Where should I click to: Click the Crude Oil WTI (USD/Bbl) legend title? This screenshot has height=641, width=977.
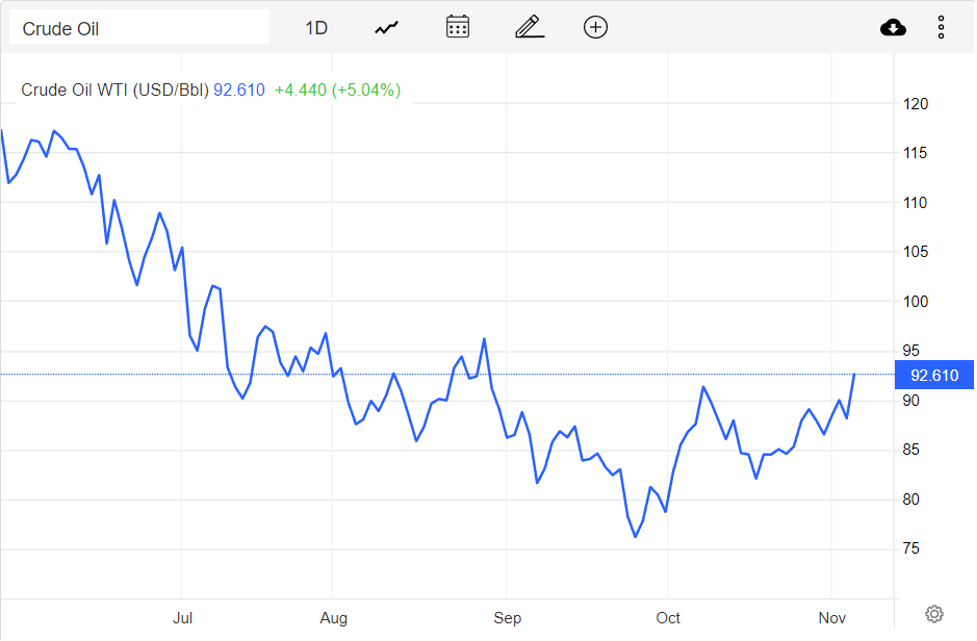(115, 90)
